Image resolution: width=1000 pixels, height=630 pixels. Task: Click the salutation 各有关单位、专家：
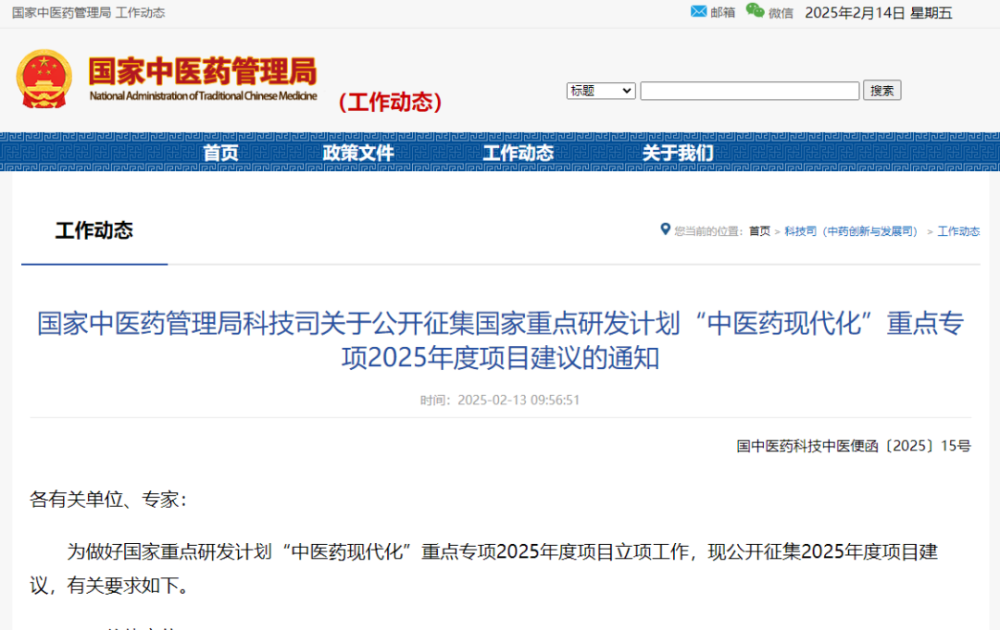108,499
